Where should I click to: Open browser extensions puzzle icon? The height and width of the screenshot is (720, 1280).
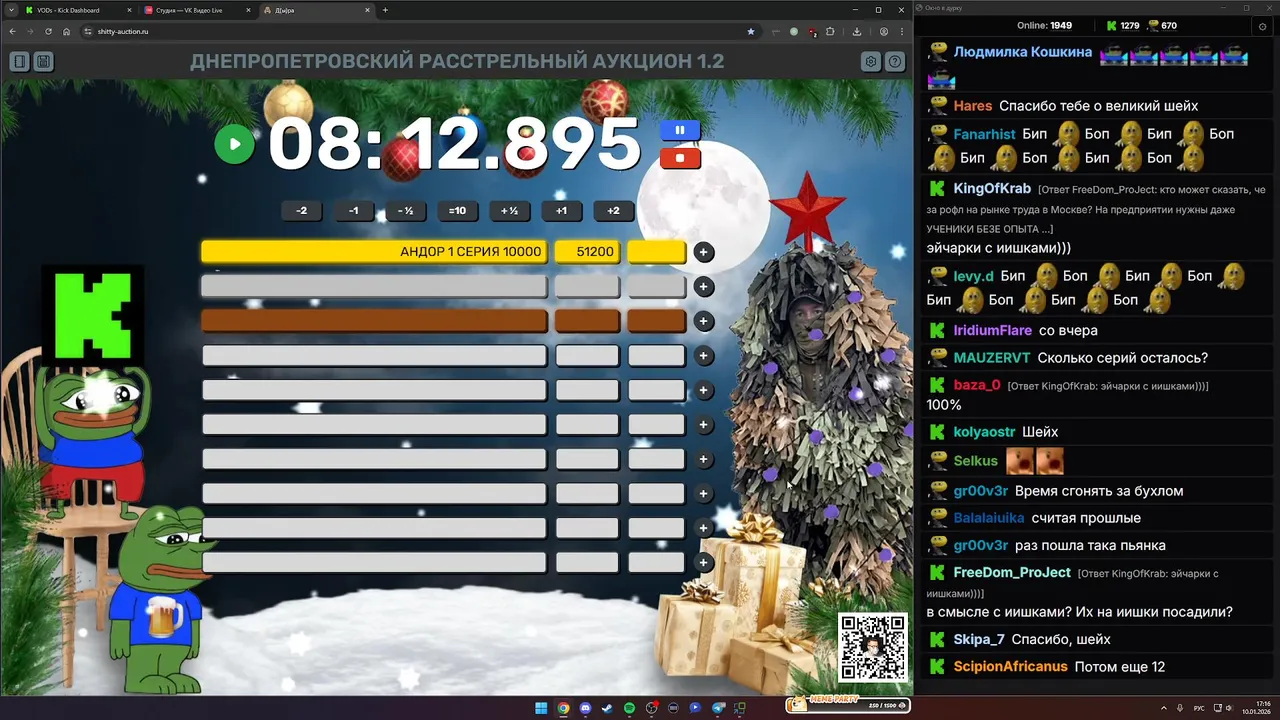(x=830, y=31)
